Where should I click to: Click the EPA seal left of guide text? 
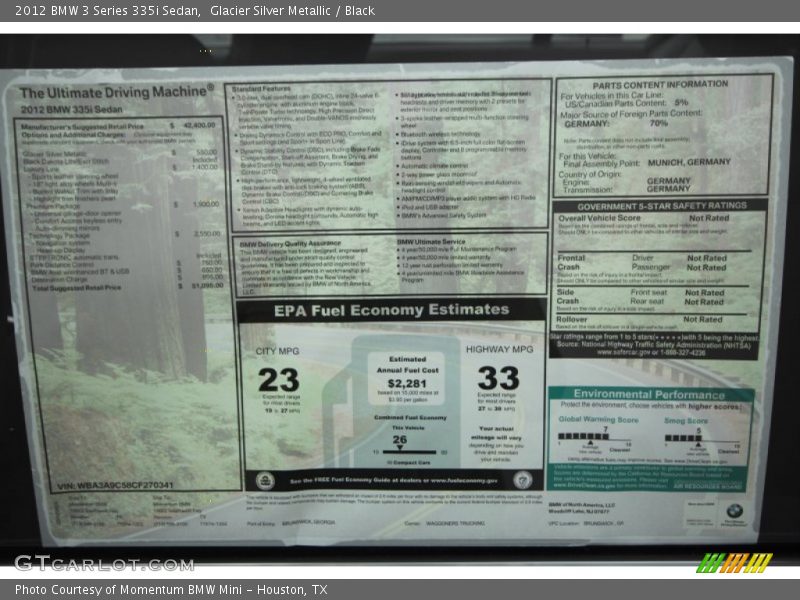click(x=266, y=480)
